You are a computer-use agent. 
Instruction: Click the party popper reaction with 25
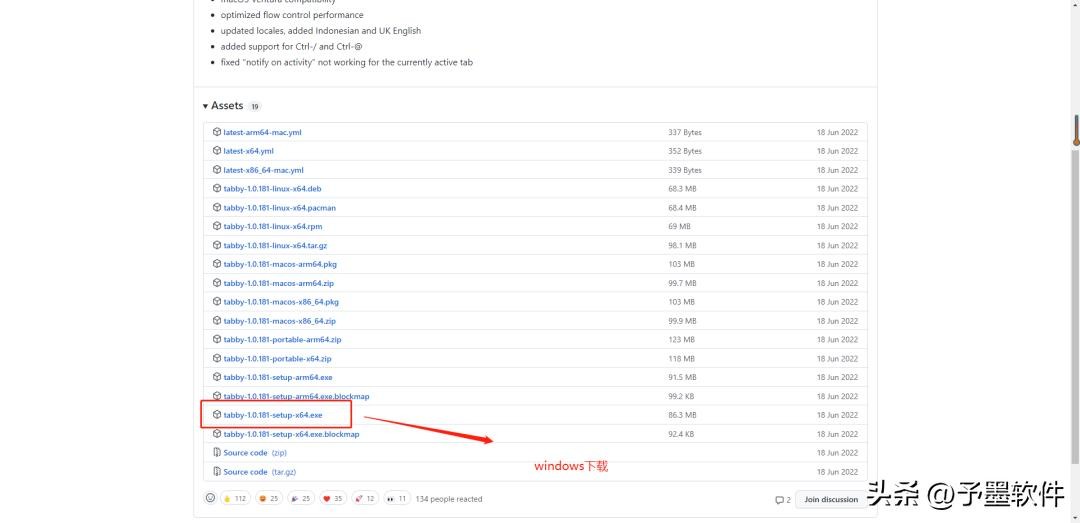(x=300, y=498)
